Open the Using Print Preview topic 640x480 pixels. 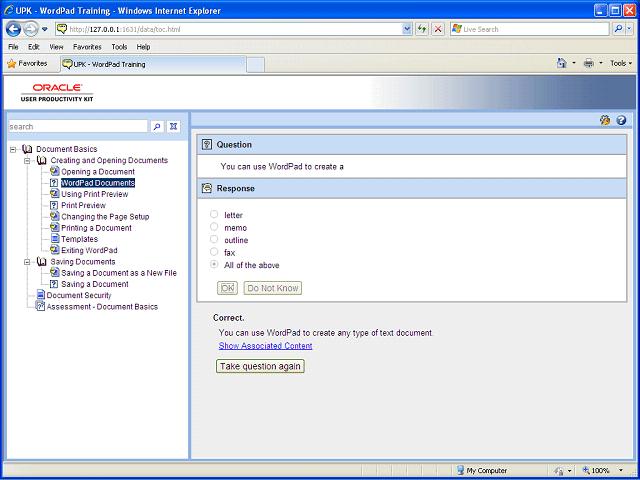95,194
